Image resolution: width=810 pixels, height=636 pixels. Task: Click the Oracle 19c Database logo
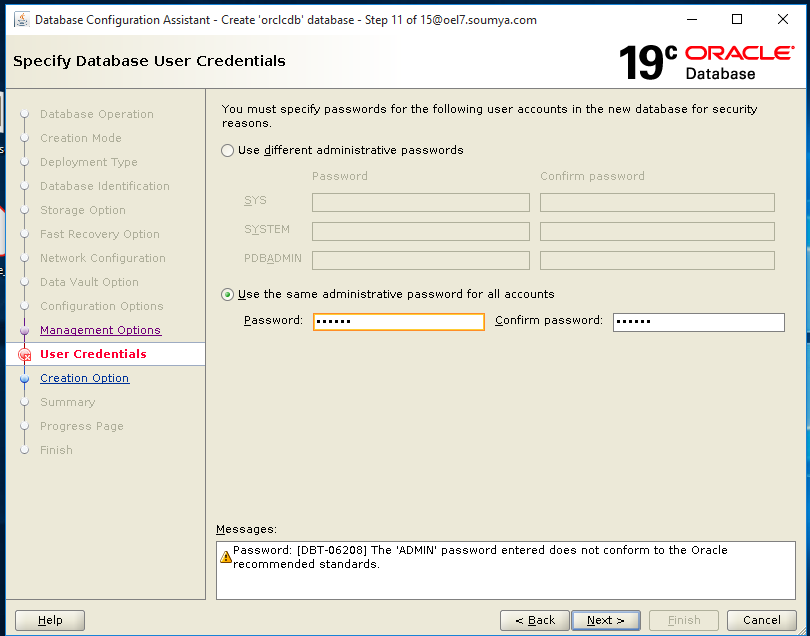tap(706, 63)
